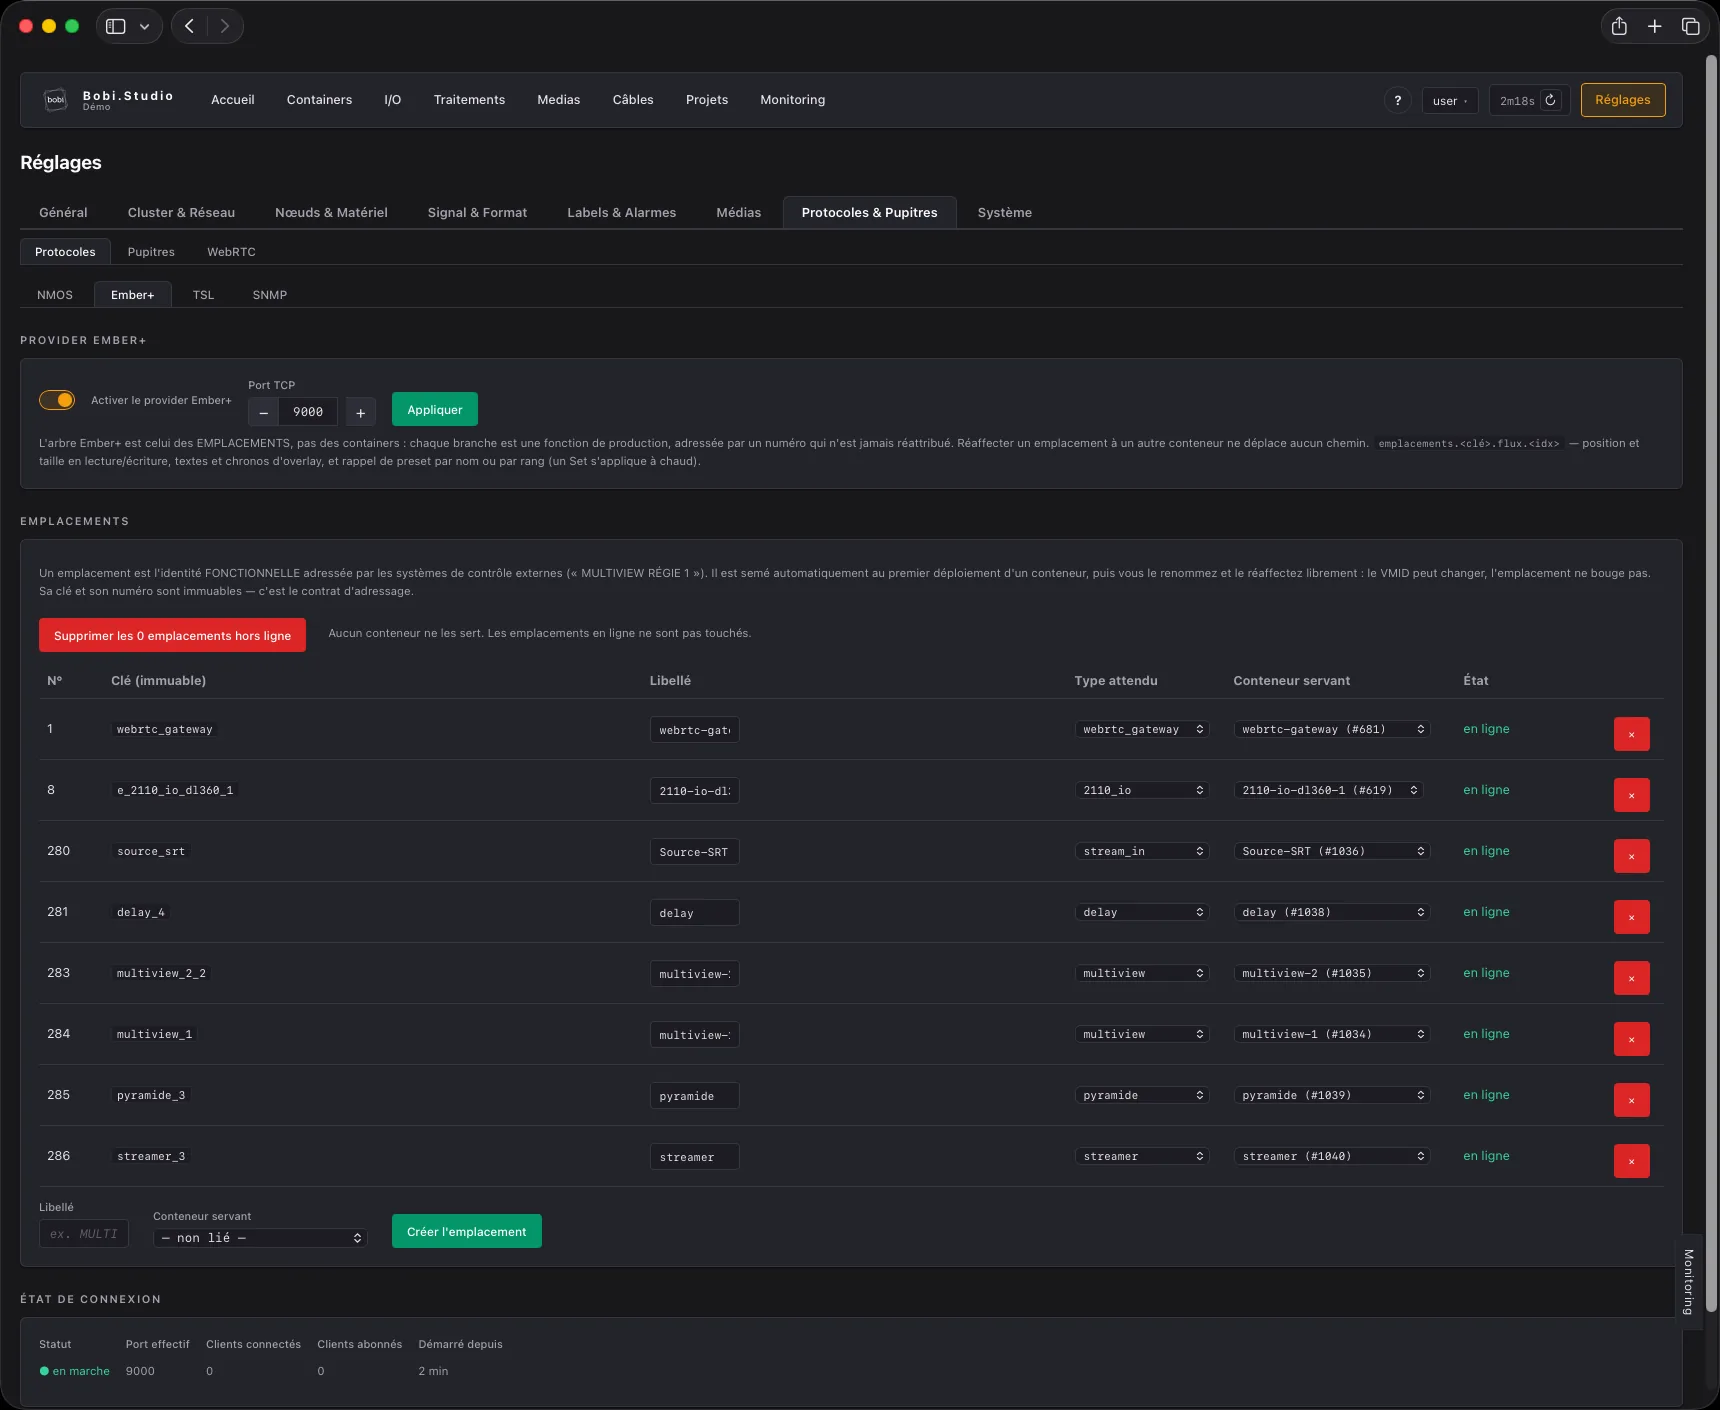Open the help question mark button
The height and width of the screenshot is (1410, 1720).
(x=1398, y=100)
